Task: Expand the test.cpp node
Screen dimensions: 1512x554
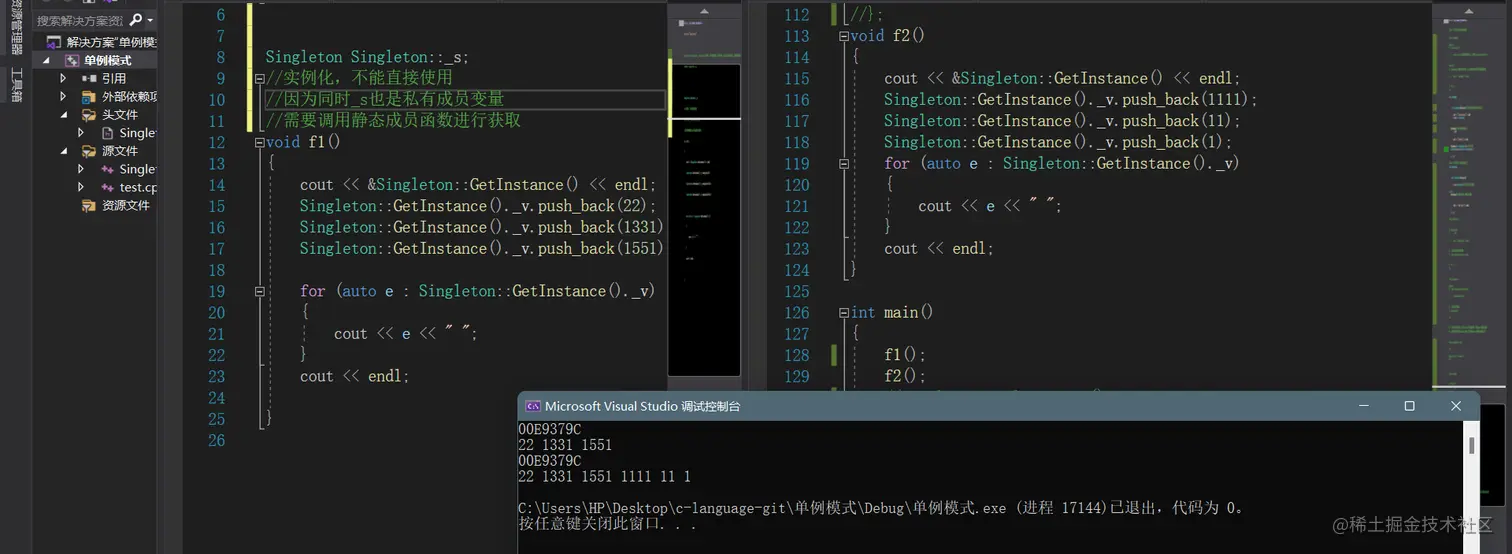Action: pyautogui.click(x=81, y=187)
